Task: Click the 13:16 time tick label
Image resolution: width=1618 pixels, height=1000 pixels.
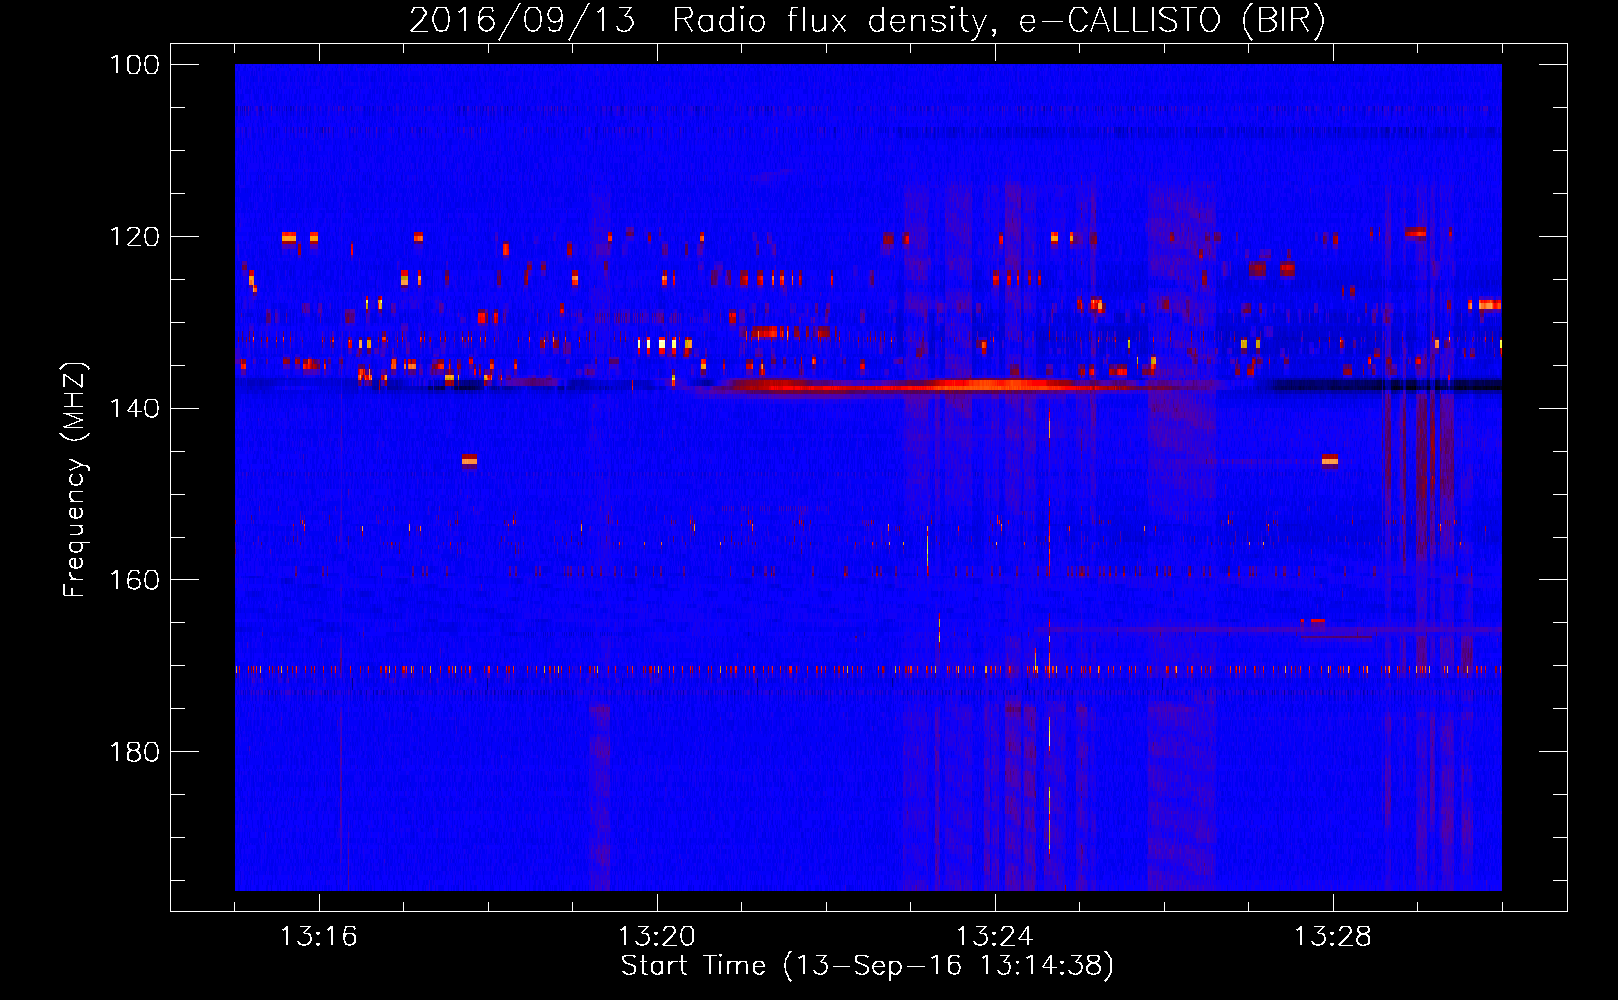Action: click(x=319, y=937)
